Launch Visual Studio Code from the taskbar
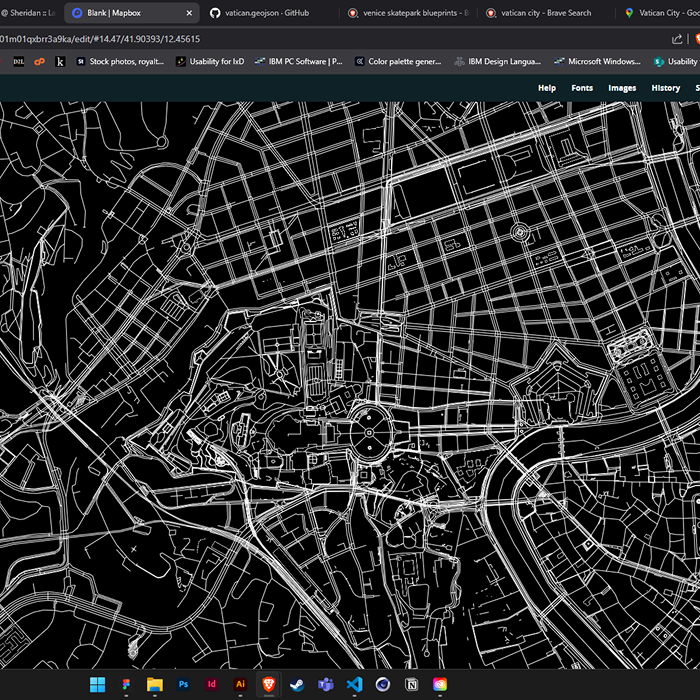Viewport: 700px width, 700px height. pyautogui.click(x=354, y=685)
